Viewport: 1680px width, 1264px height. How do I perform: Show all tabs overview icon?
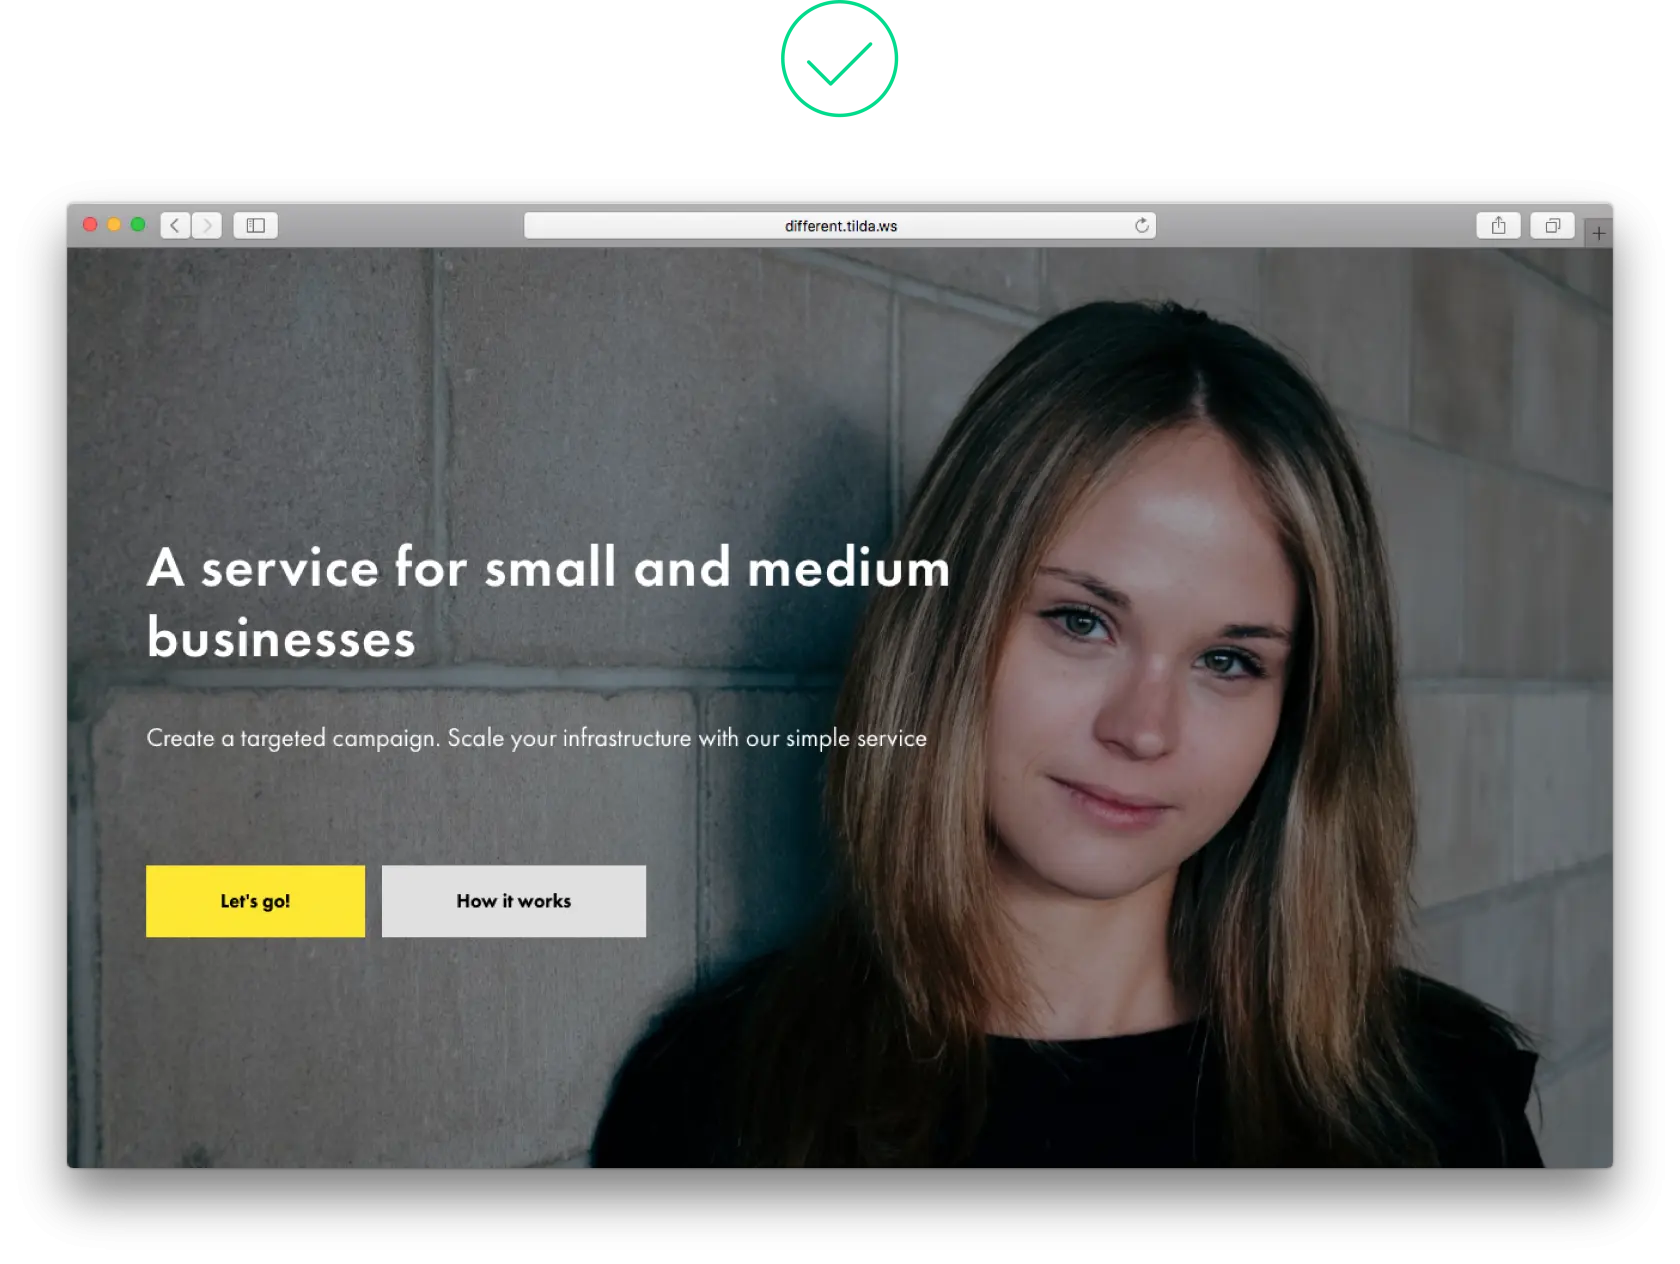point(1552,225)
